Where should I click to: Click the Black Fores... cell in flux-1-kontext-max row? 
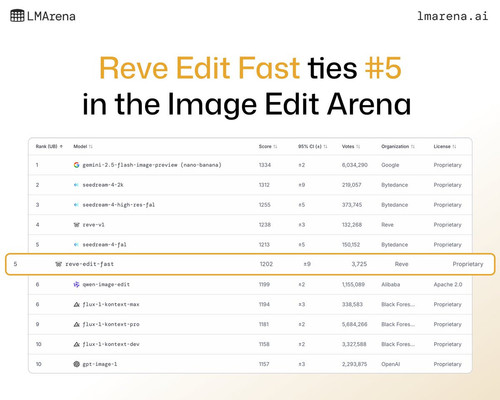398,304
